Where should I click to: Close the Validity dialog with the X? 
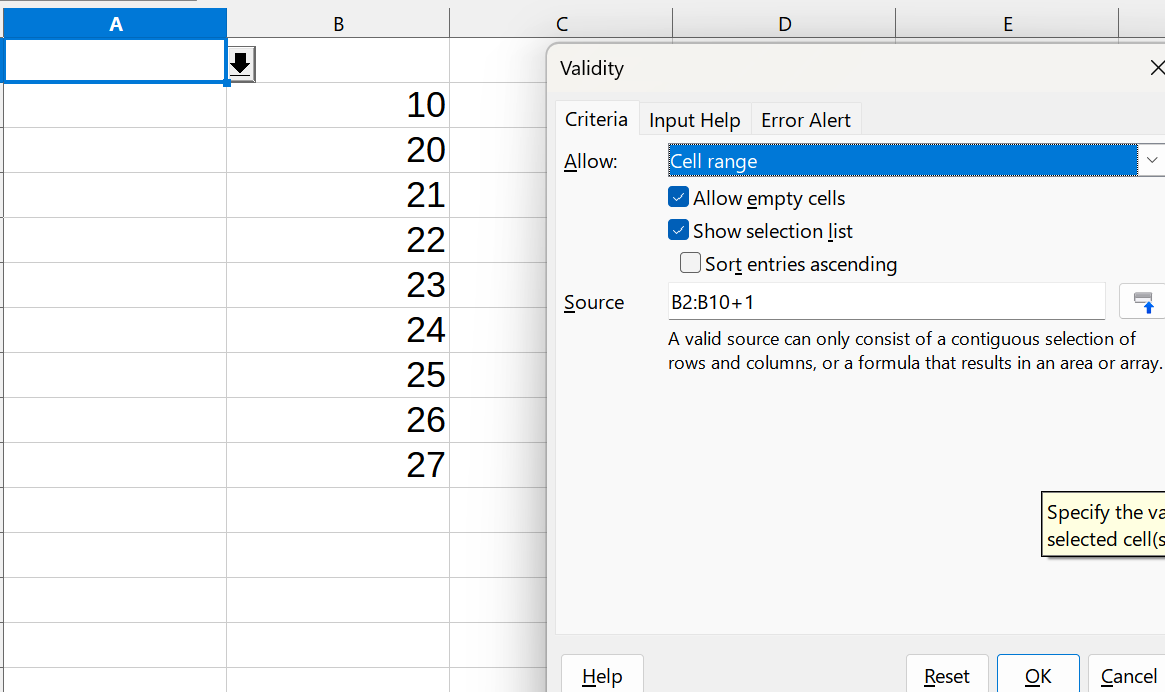pos(1157,67)
